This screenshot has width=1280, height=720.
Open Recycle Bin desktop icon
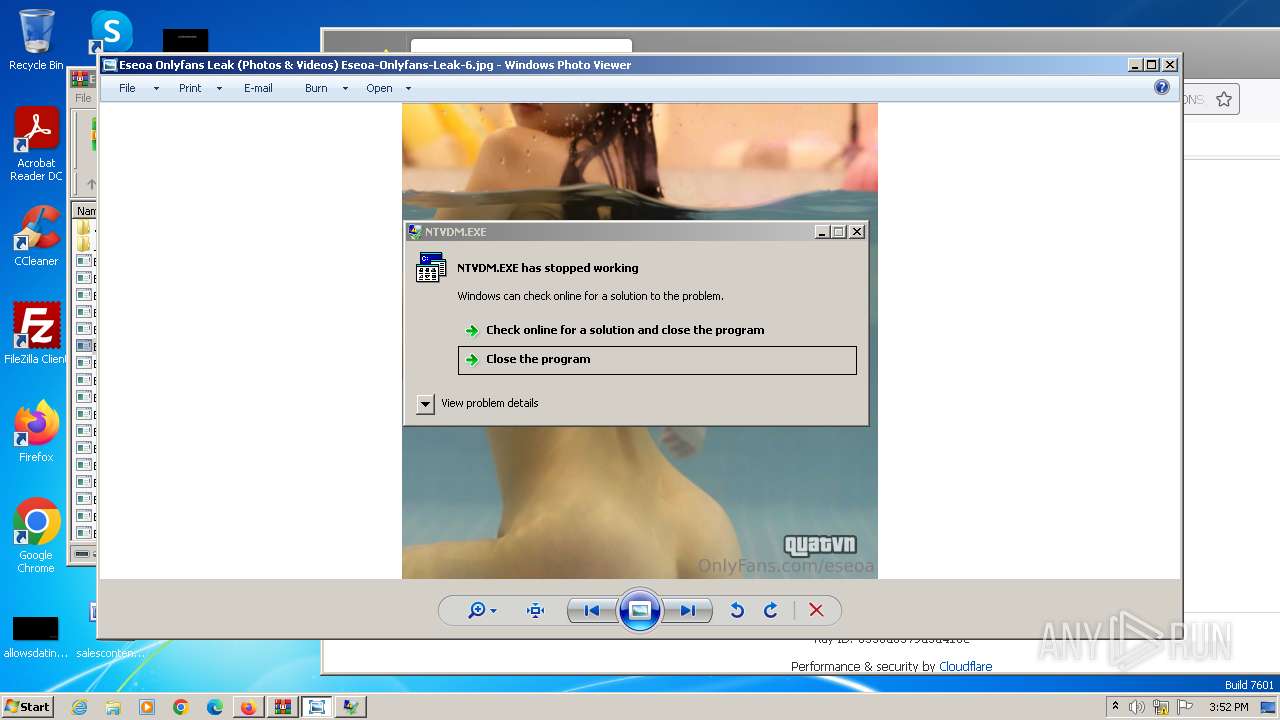click(36, 40)
